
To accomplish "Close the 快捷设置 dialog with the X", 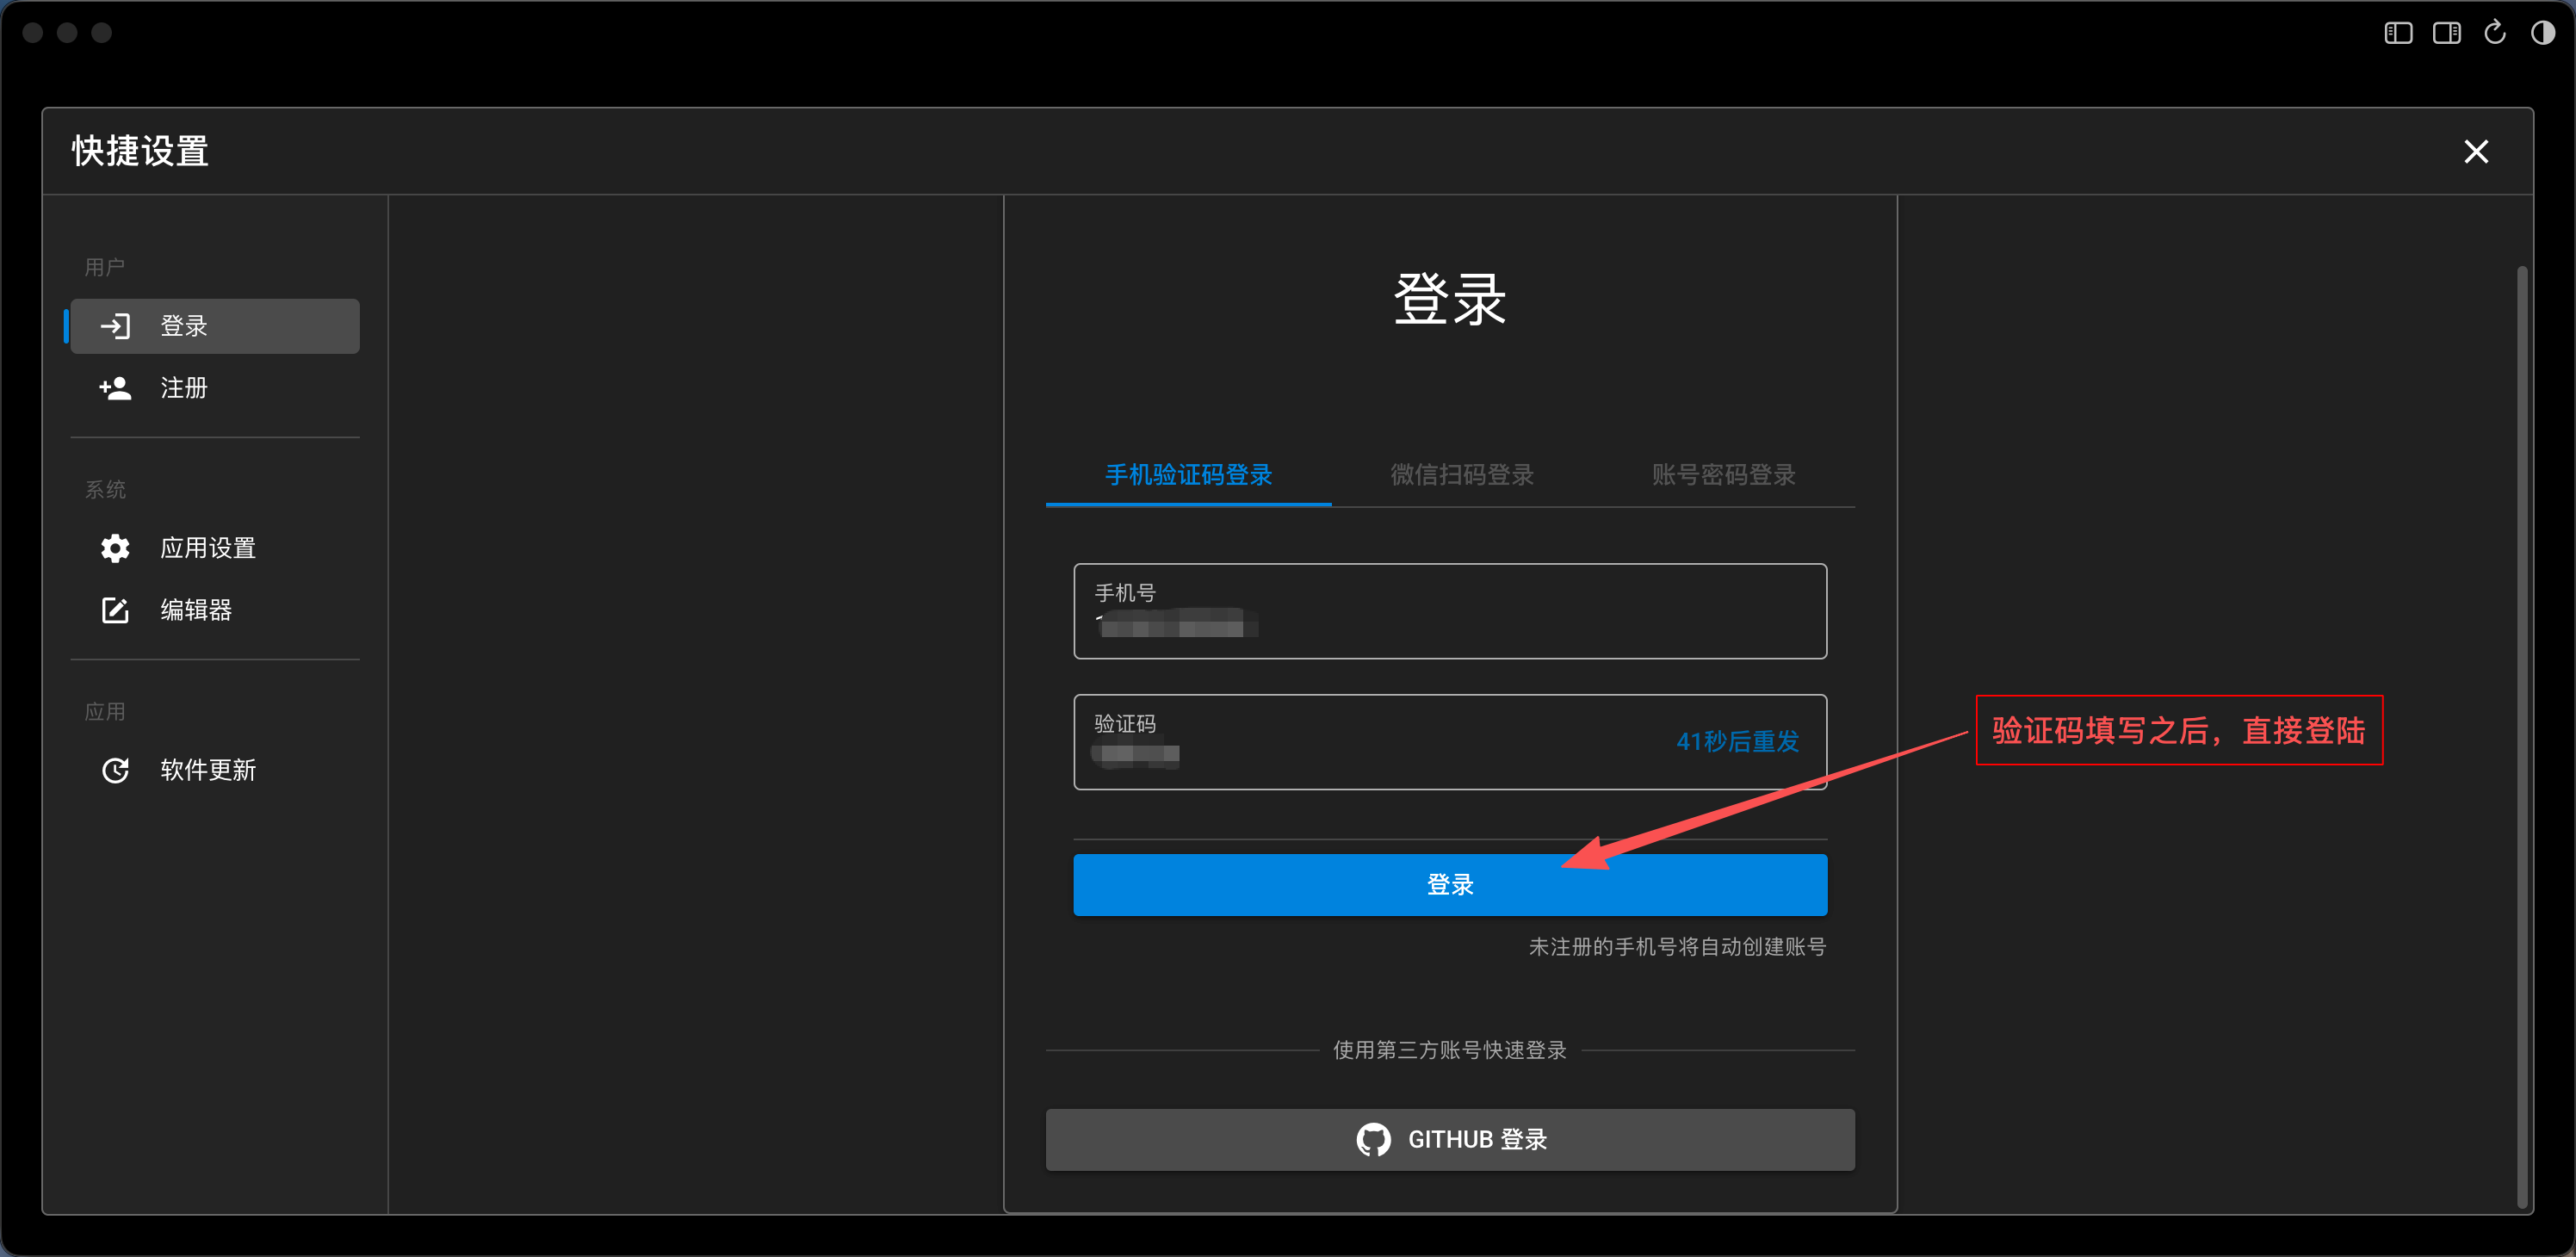I will tap(2477, 152).
